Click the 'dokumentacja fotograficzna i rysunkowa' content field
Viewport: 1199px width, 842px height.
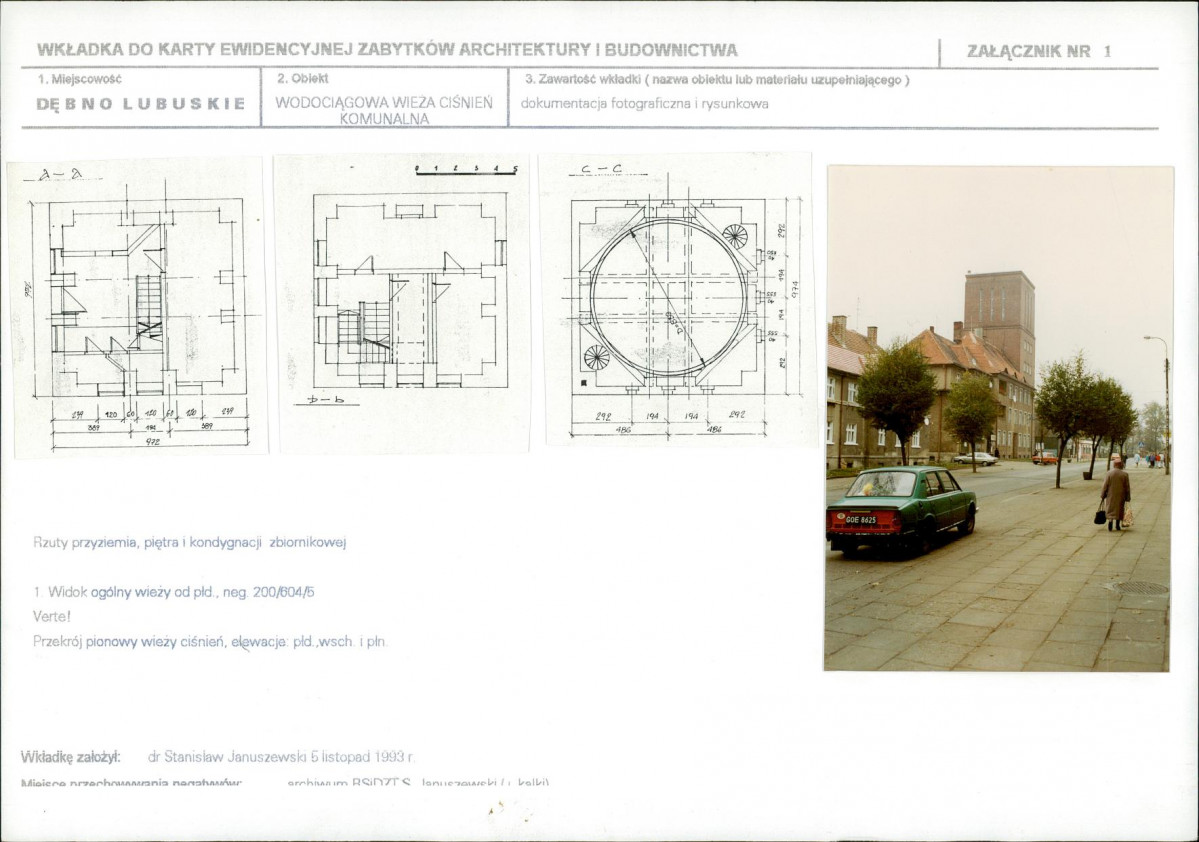(x=645, y=103)
